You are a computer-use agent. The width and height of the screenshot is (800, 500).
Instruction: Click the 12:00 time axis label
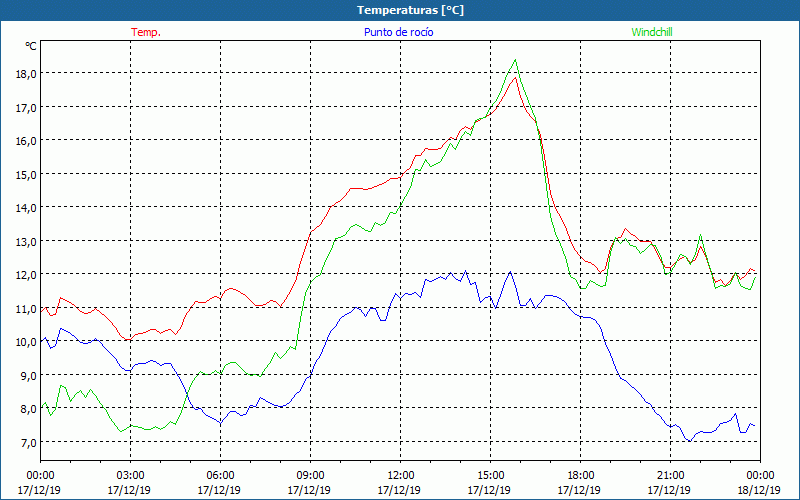[x=400, y=476]
